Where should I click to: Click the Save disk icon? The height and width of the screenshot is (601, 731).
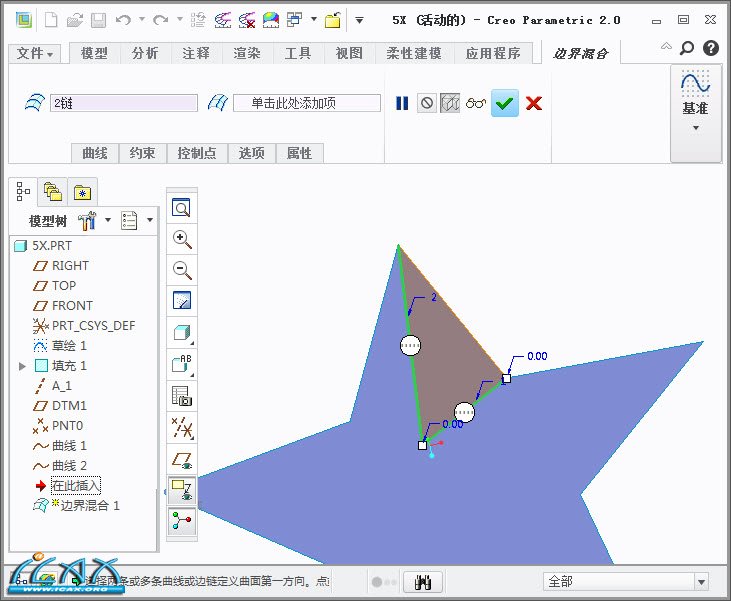point(98,20)
